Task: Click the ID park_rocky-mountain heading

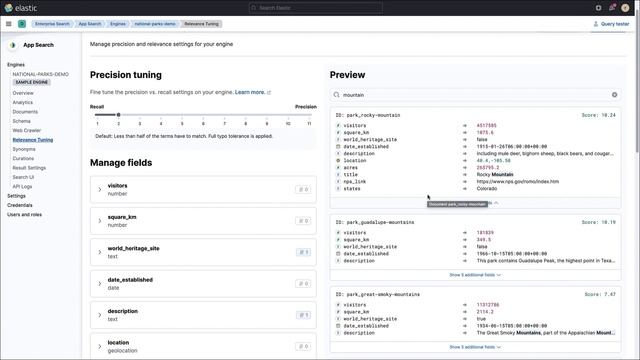Action: [x=368, y=116]
